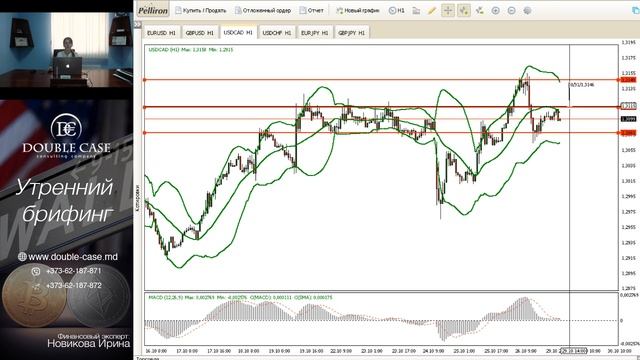Zoom out the chart with minus icon

(511, 11)
